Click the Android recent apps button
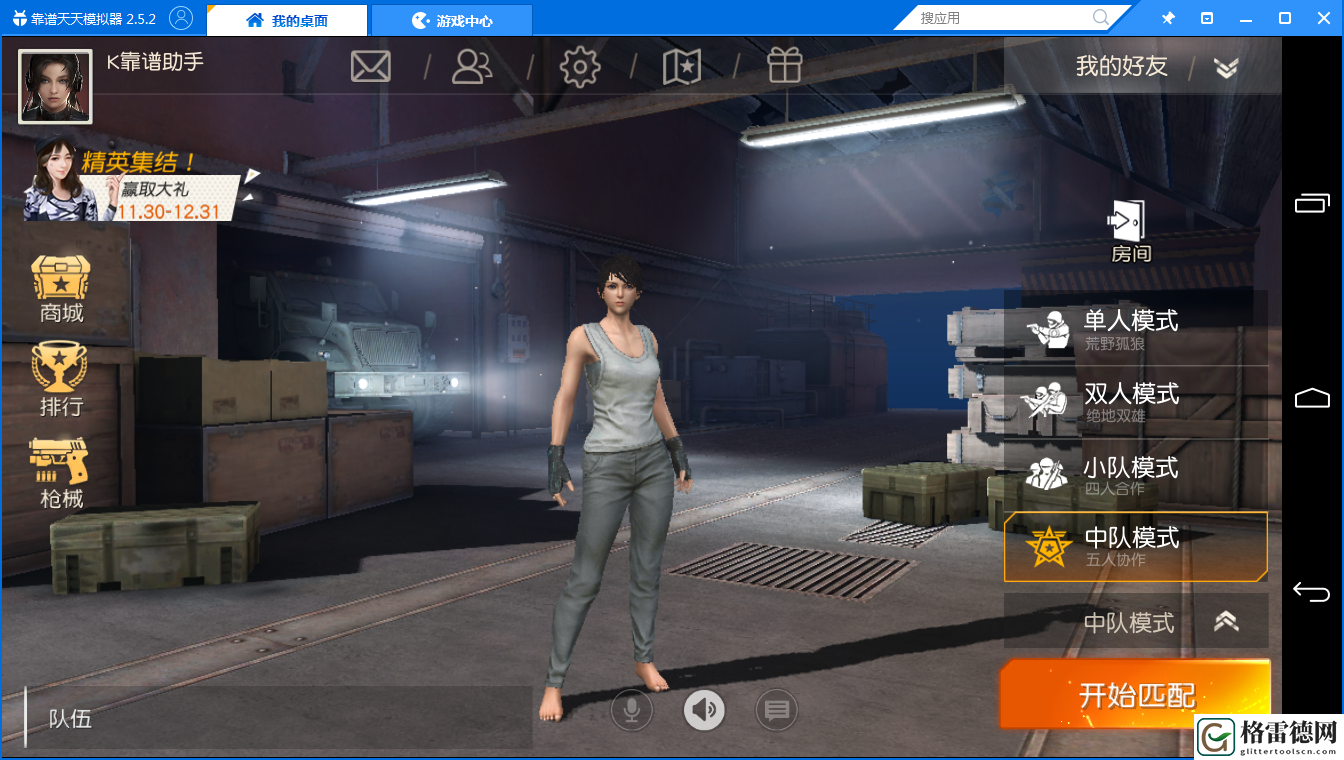This screenshot has height=760, width=1344. click(1312, 204)
